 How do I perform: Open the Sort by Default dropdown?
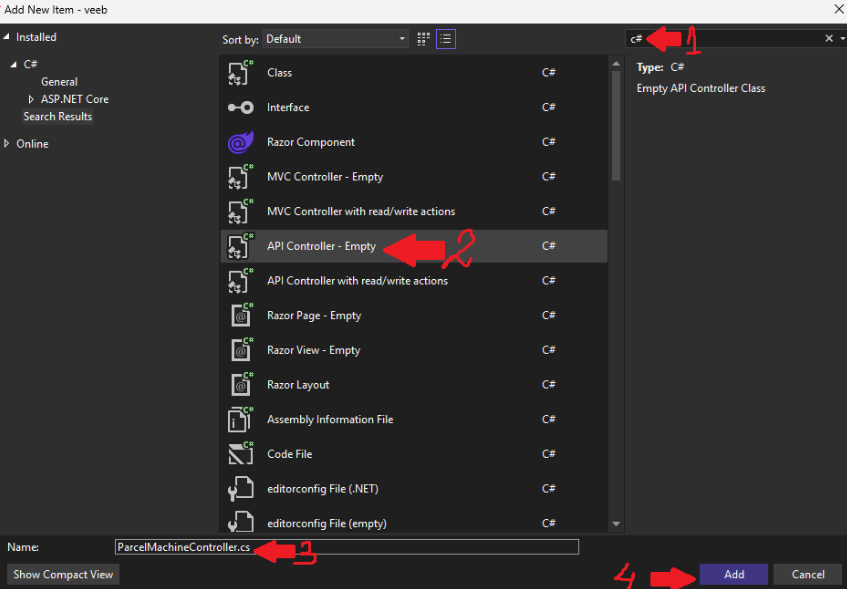click(335, 39)
